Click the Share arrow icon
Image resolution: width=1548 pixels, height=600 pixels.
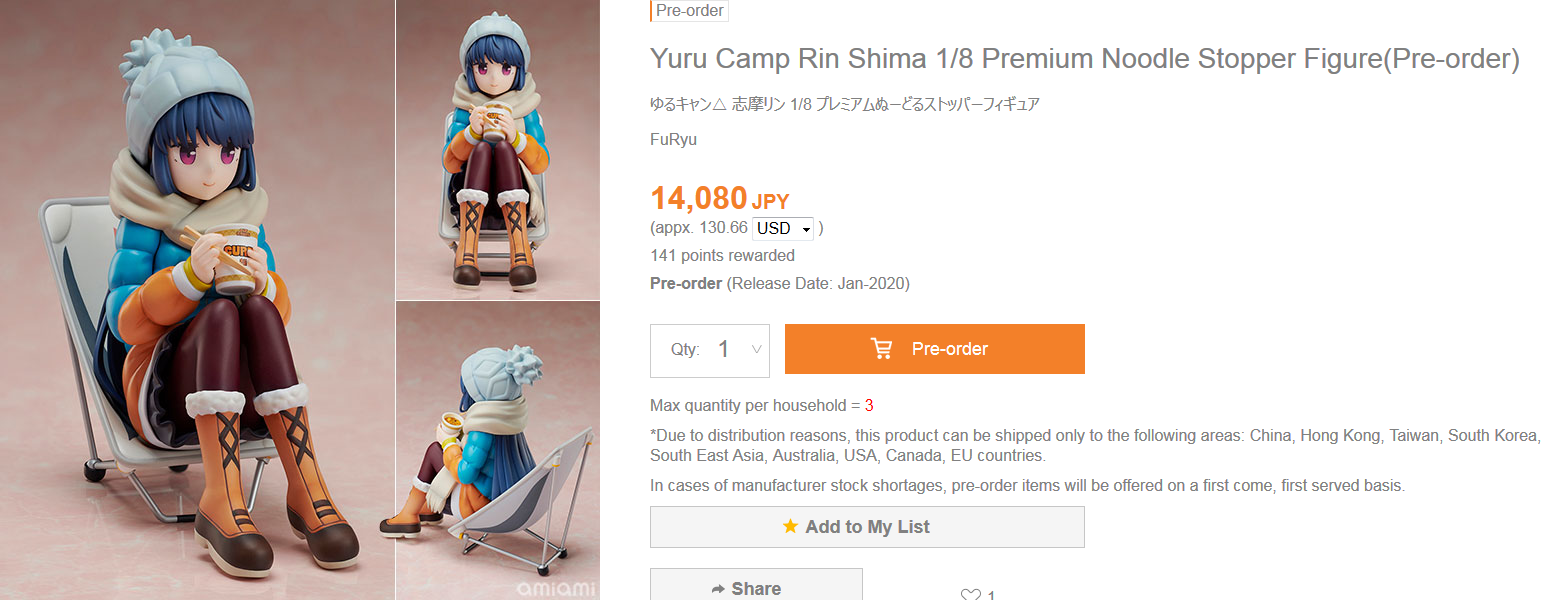pyautogui.click(x=717, y=589)
